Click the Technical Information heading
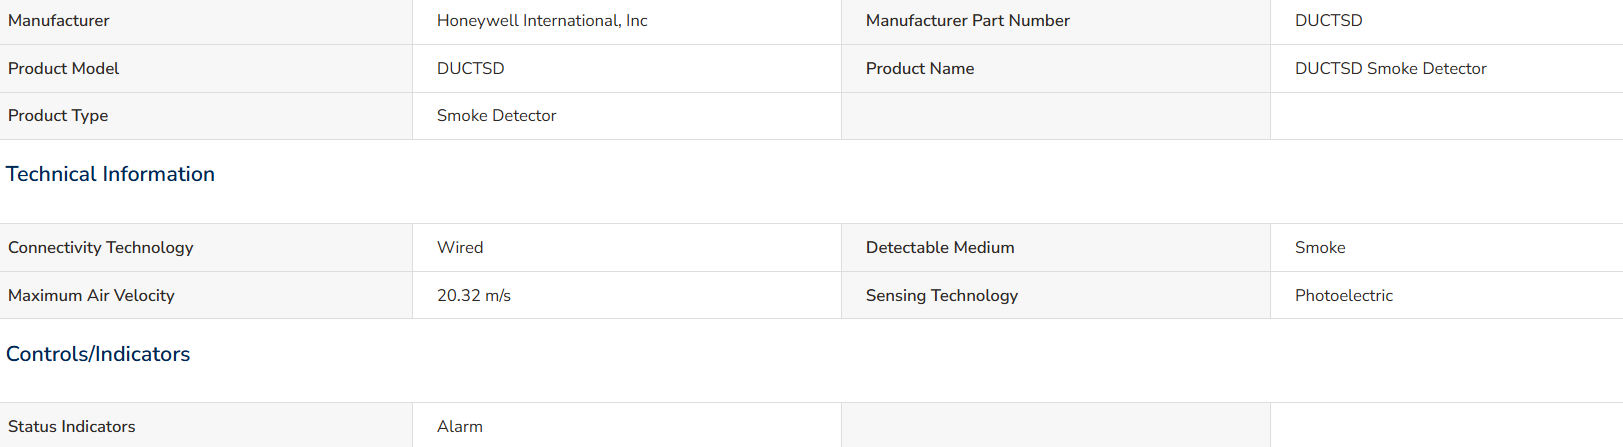Image resolution: width=1623 pixels, height=447 pixels. coord(110,174)
